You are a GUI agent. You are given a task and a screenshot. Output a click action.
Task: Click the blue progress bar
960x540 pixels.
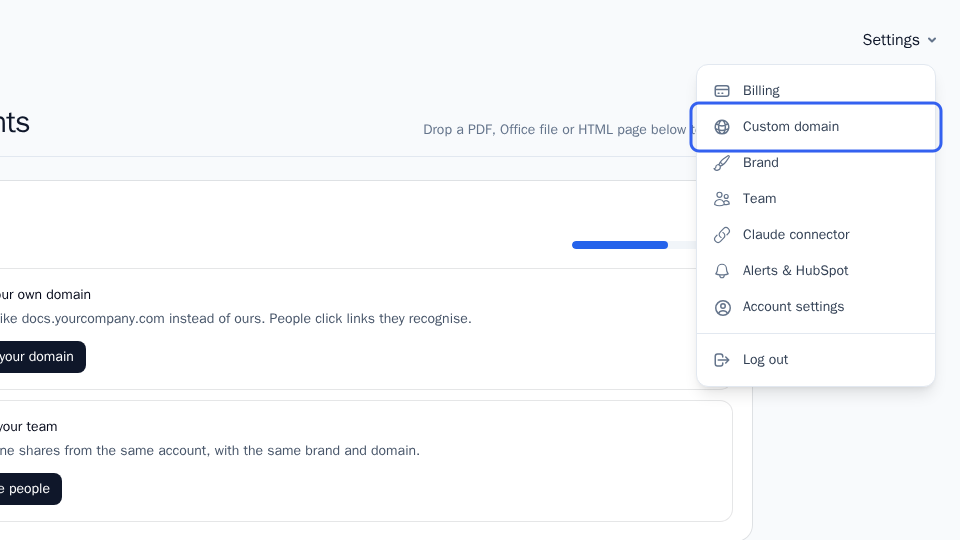[x=620, y=245]
